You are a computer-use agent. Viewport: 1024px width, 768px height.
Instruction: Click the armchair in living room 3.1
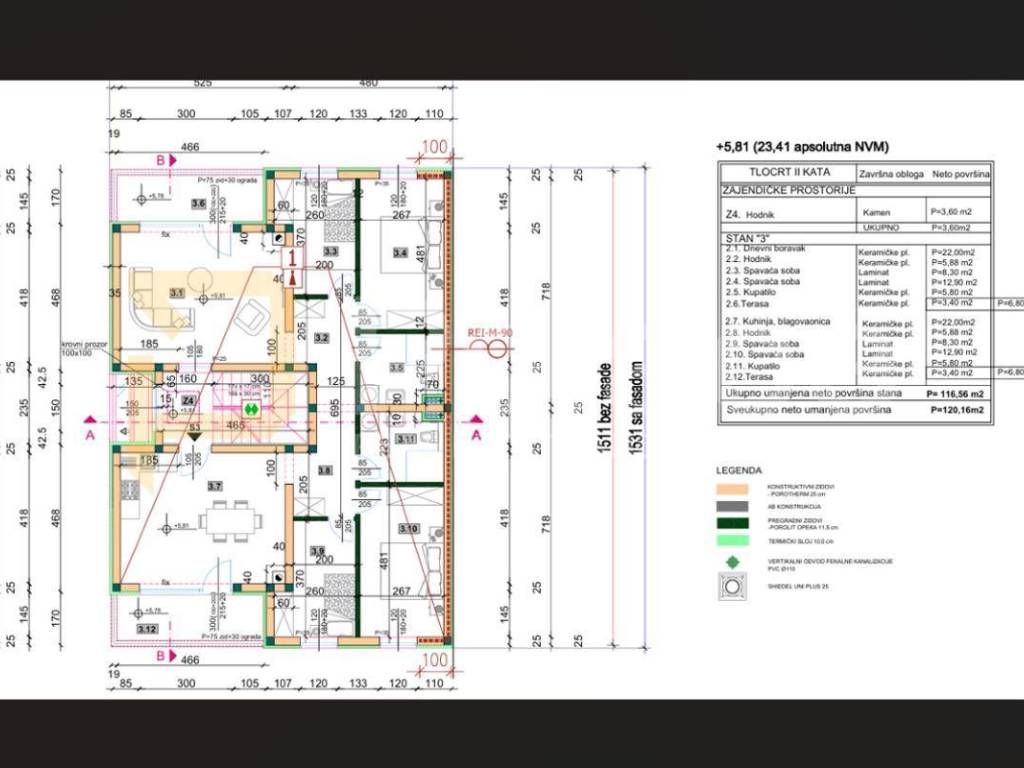pyautogui.click(x=251, y=318)
